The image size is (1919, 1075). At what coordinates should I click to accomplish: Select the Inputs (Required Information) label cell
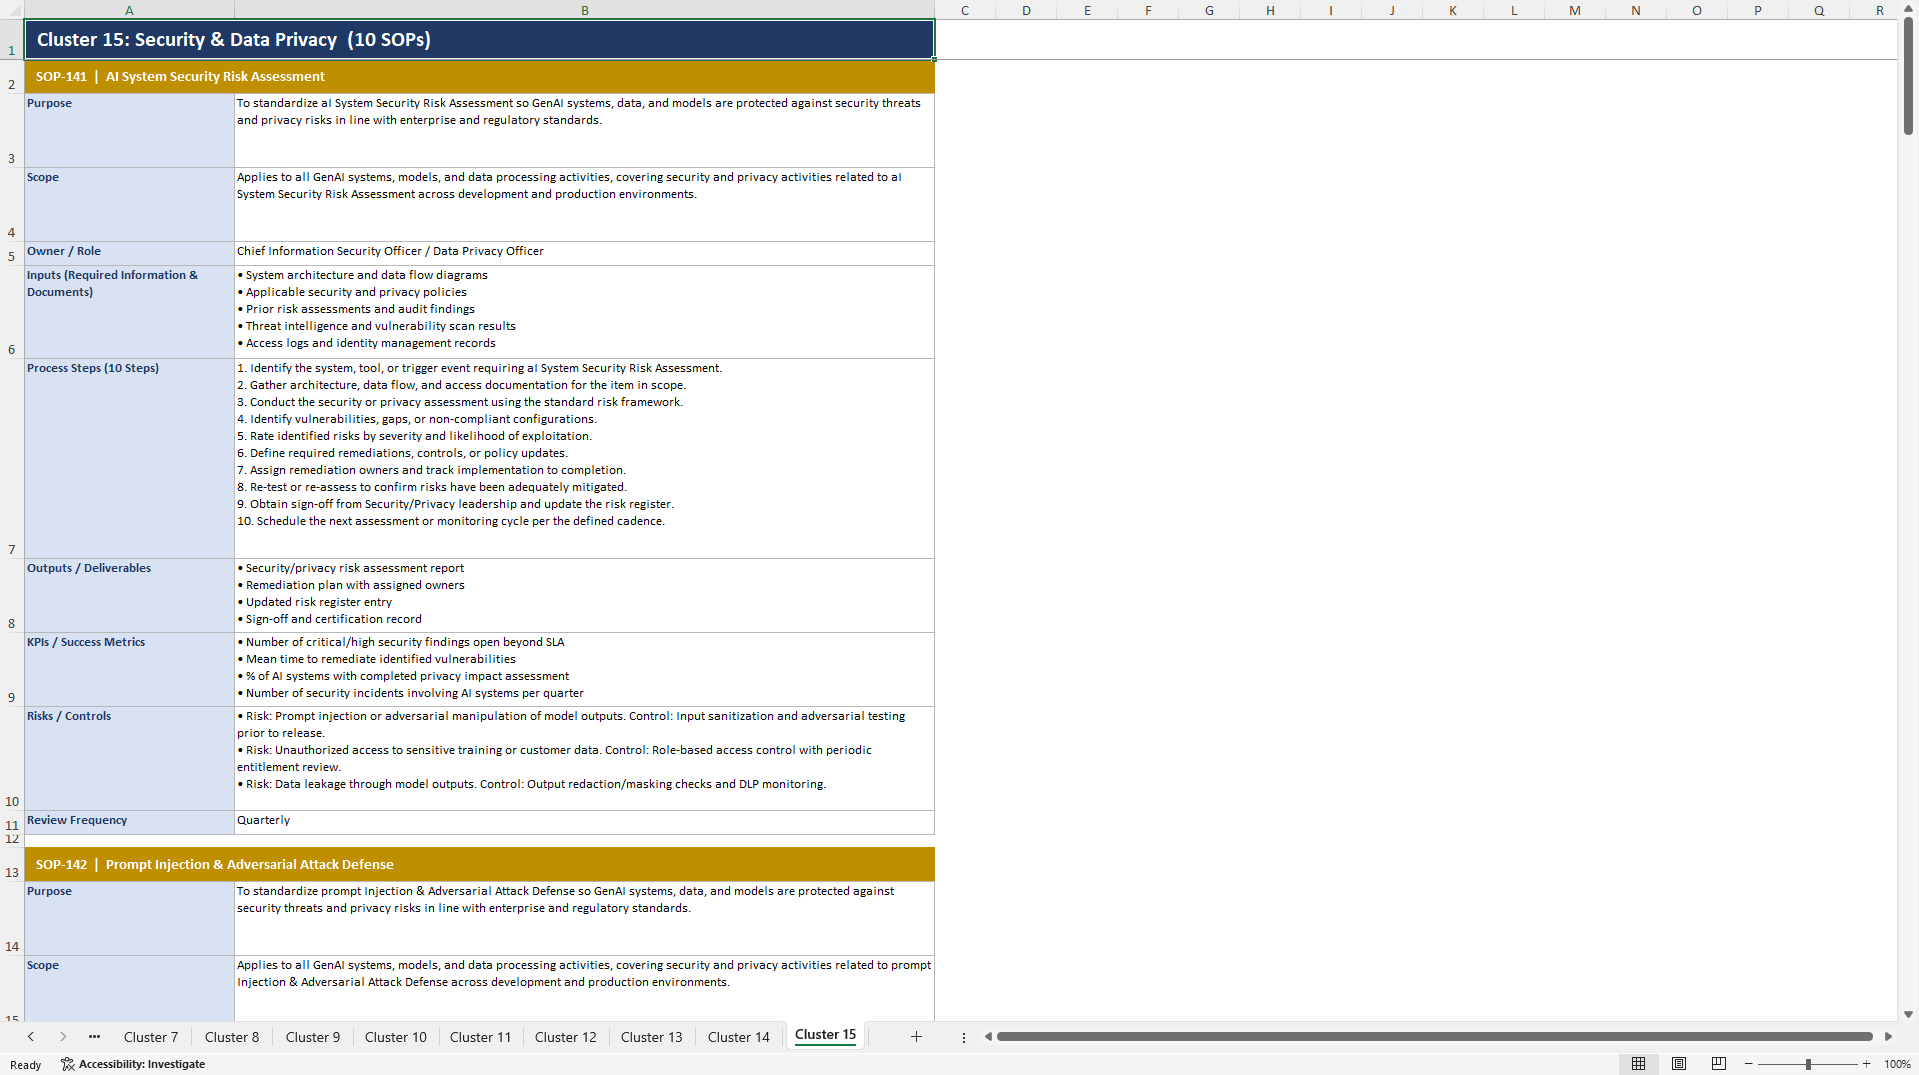[129, 311]
